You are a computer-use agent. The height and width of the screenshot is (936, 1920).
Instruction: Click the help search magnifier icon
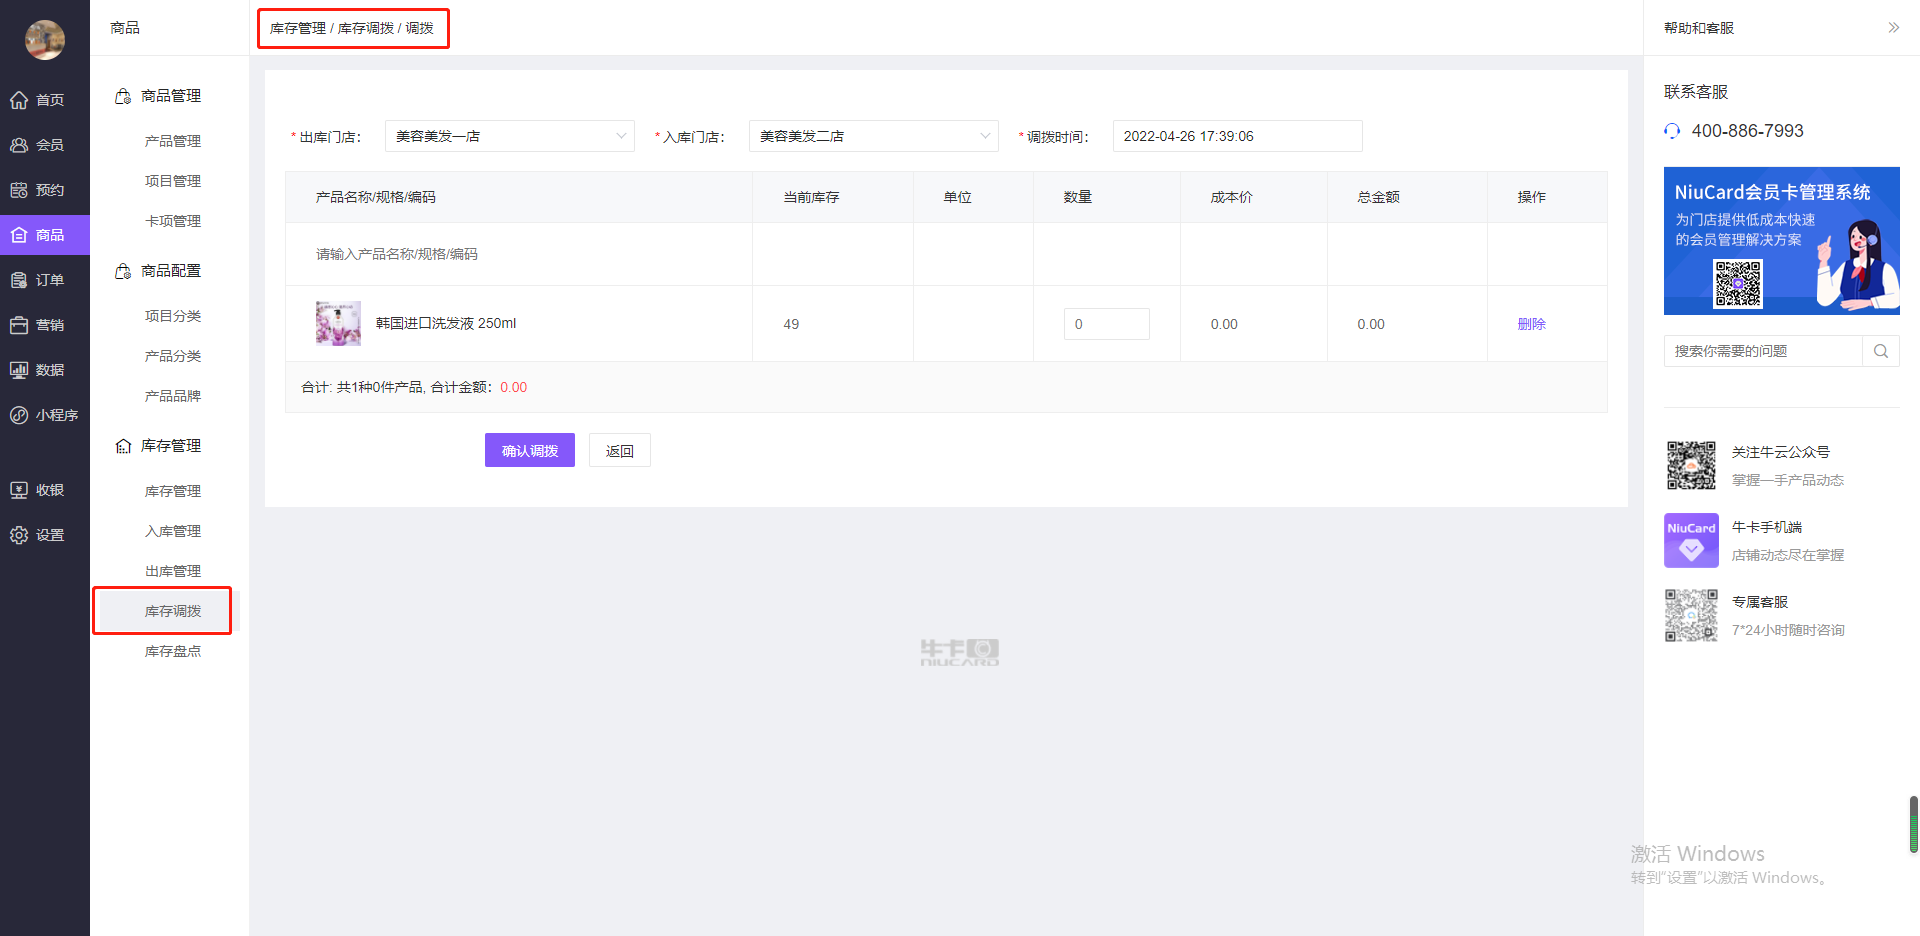tap(1881, 351)
